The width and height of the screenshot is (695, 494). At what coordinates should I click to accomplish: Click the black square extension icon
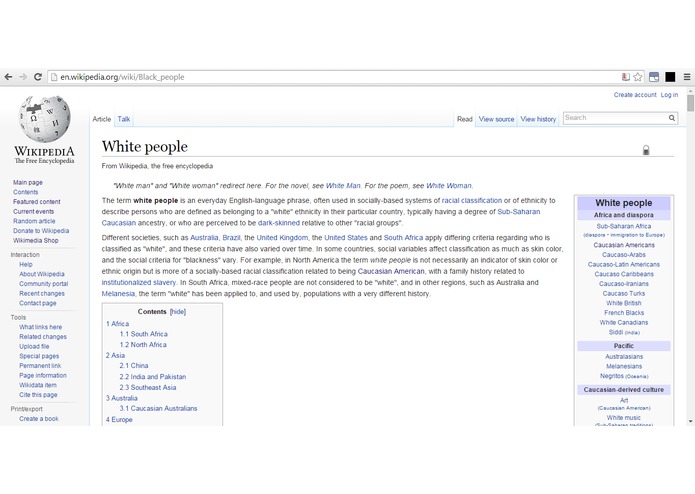point(670,77)
